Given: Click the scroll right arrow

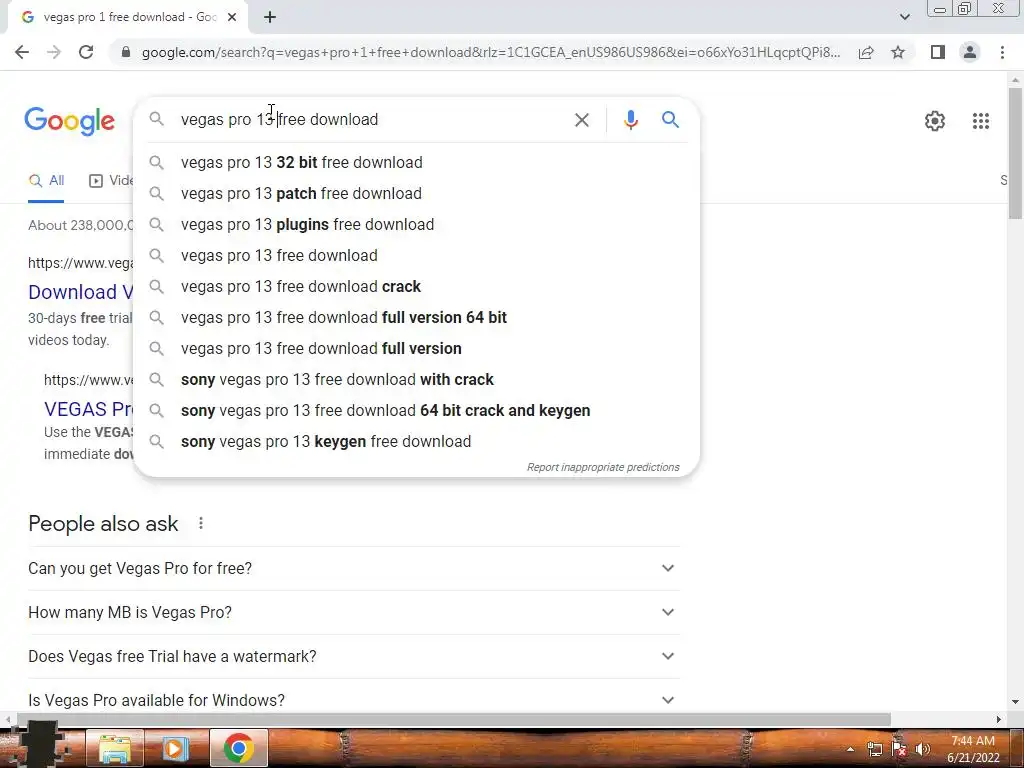Looking at the screenshot, I should click(x=999, y=719).
